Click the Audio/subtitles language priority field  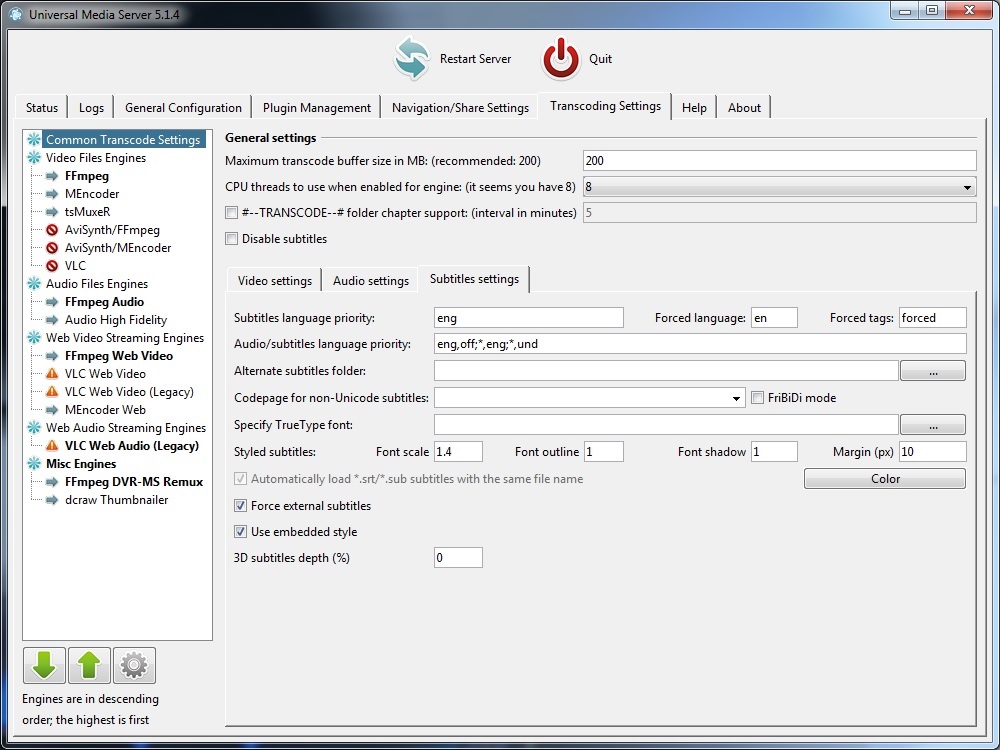[700, 344]
